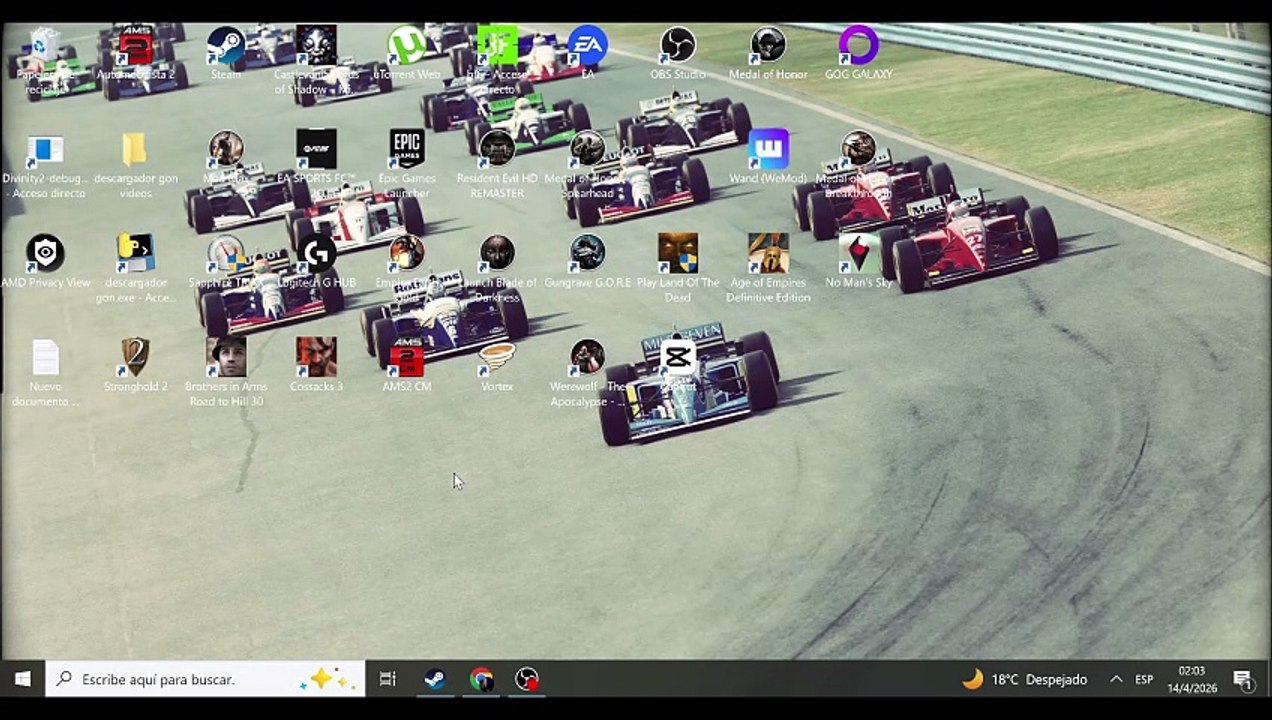Select Nuevo documento text file
This screenshot has width=1272, height=720.
[x=45, y=373]
